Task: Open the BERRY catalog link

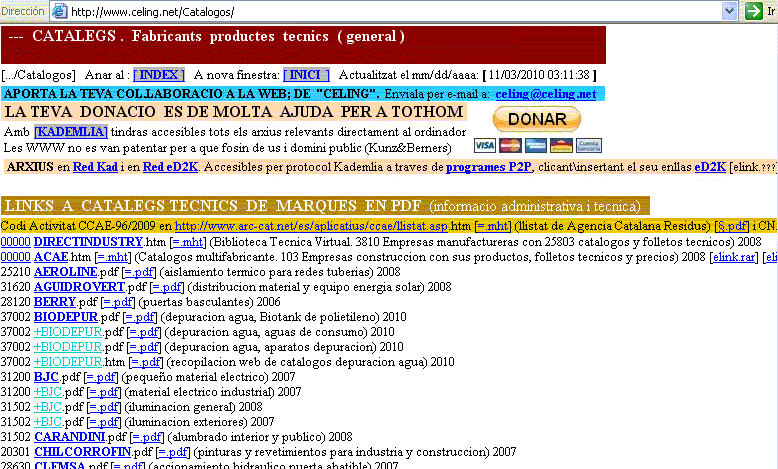Action: [x=55, y=302]
